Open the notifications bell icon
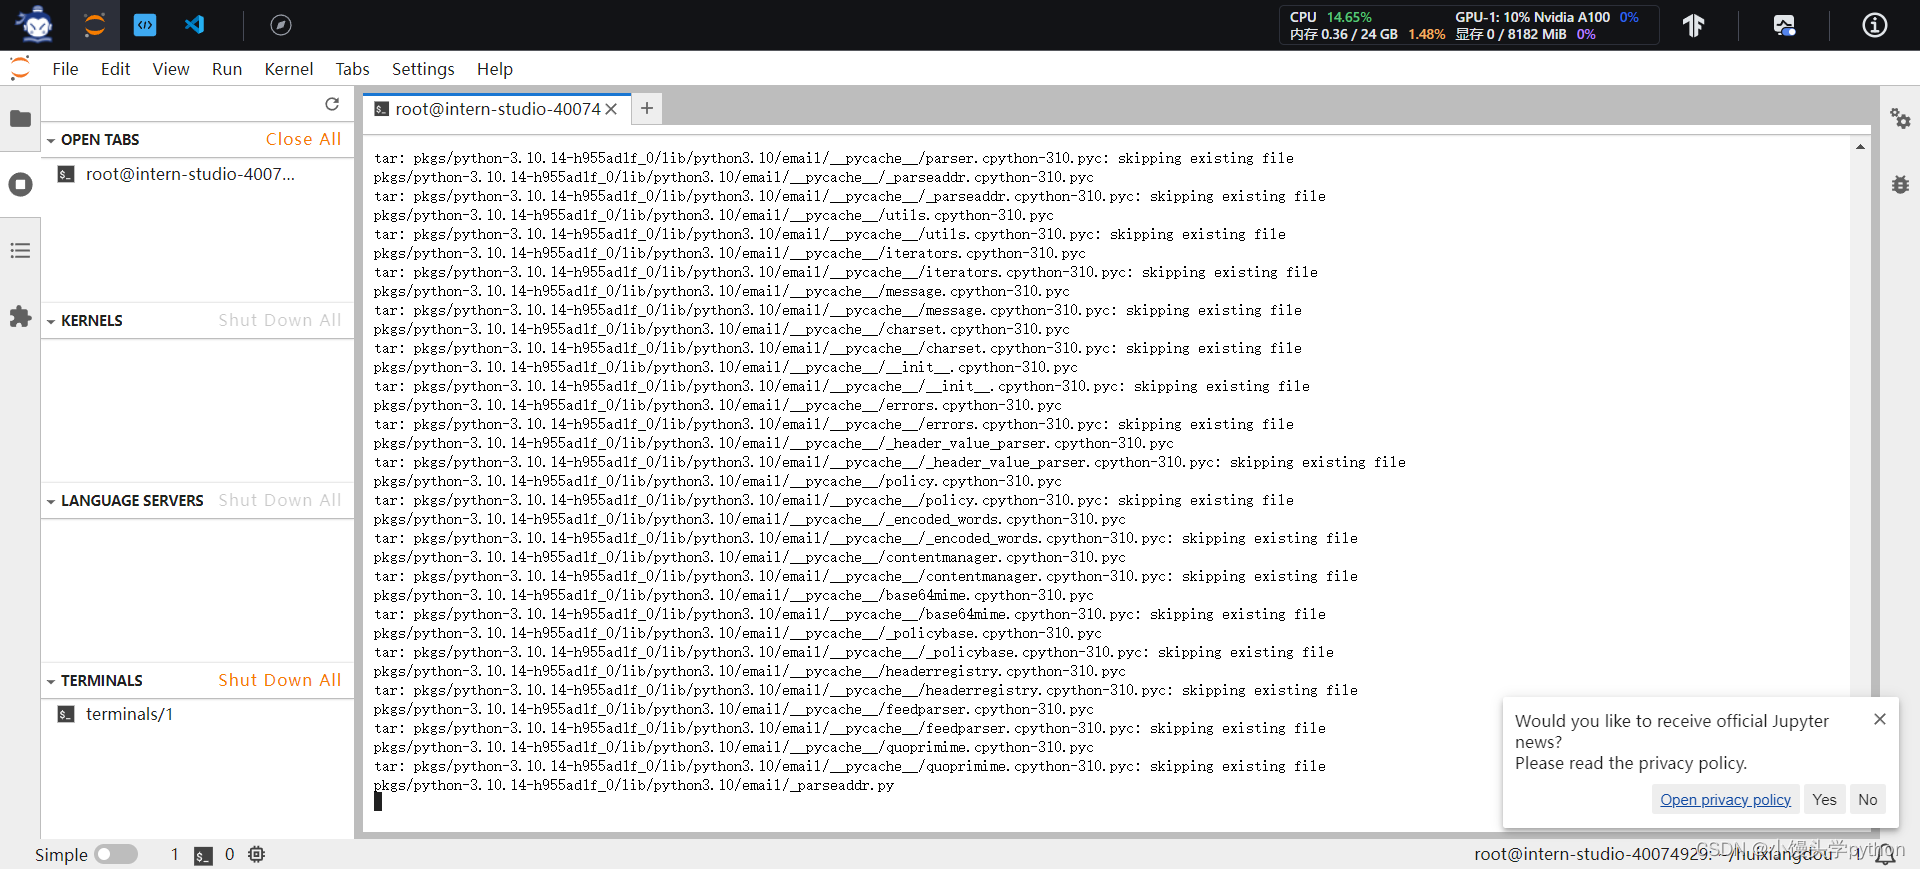Viewport: 1920px width, 869px height. 1885,854
